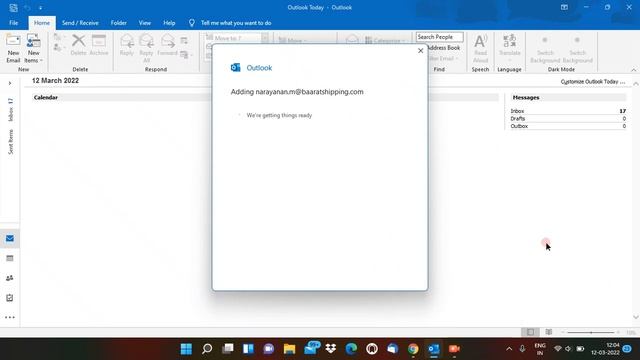Click the Drafts link in Messages
This screenshot has width=640, height=360.
pyautogui.click(x=518, y=118)
